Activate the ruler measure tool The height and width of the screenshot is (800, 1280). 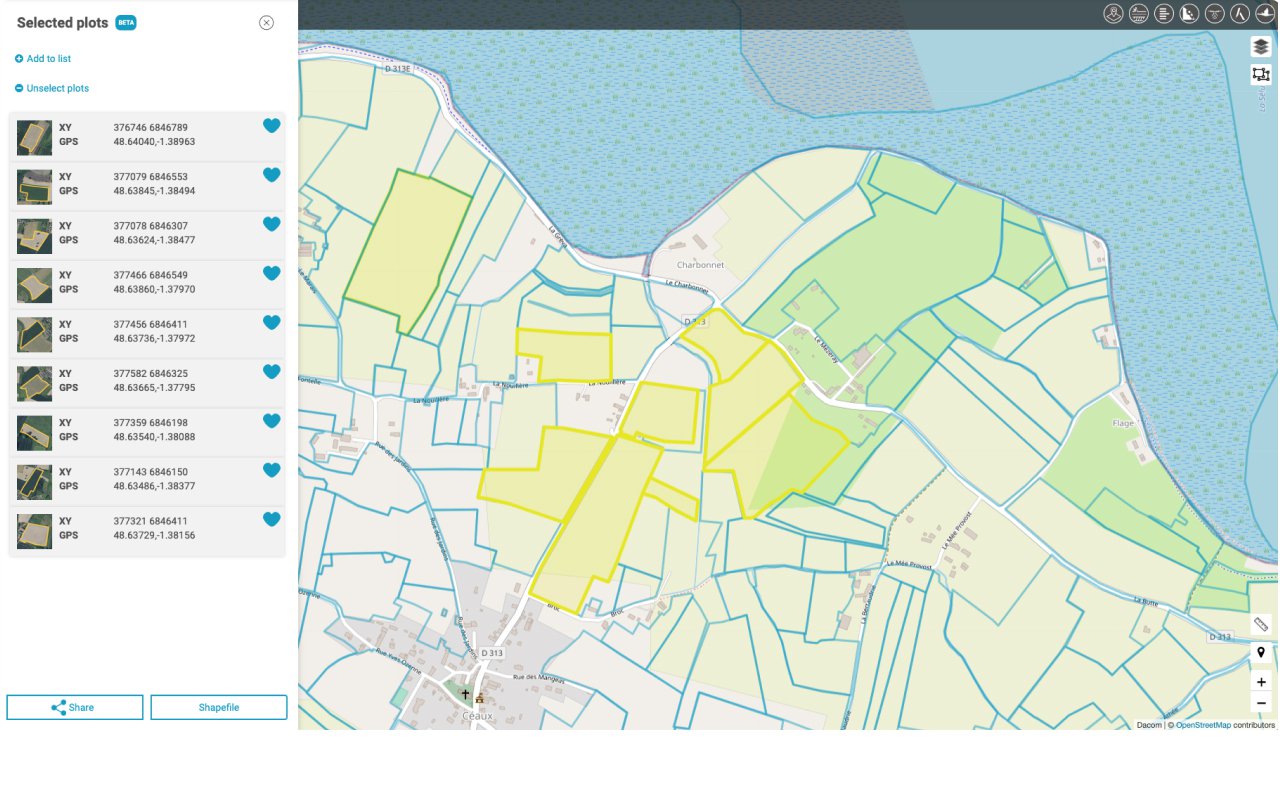coord(1261,624)
